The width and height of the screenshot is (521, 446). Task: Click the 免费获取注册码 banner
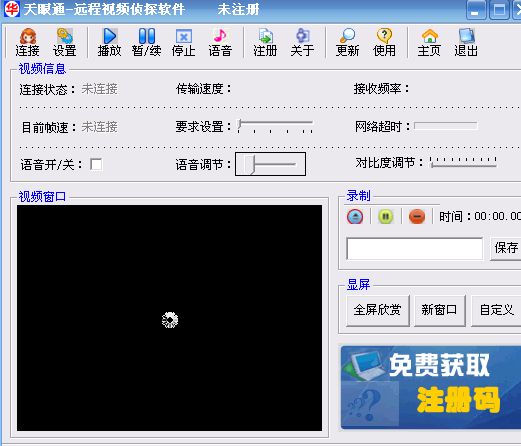[431, 387]
